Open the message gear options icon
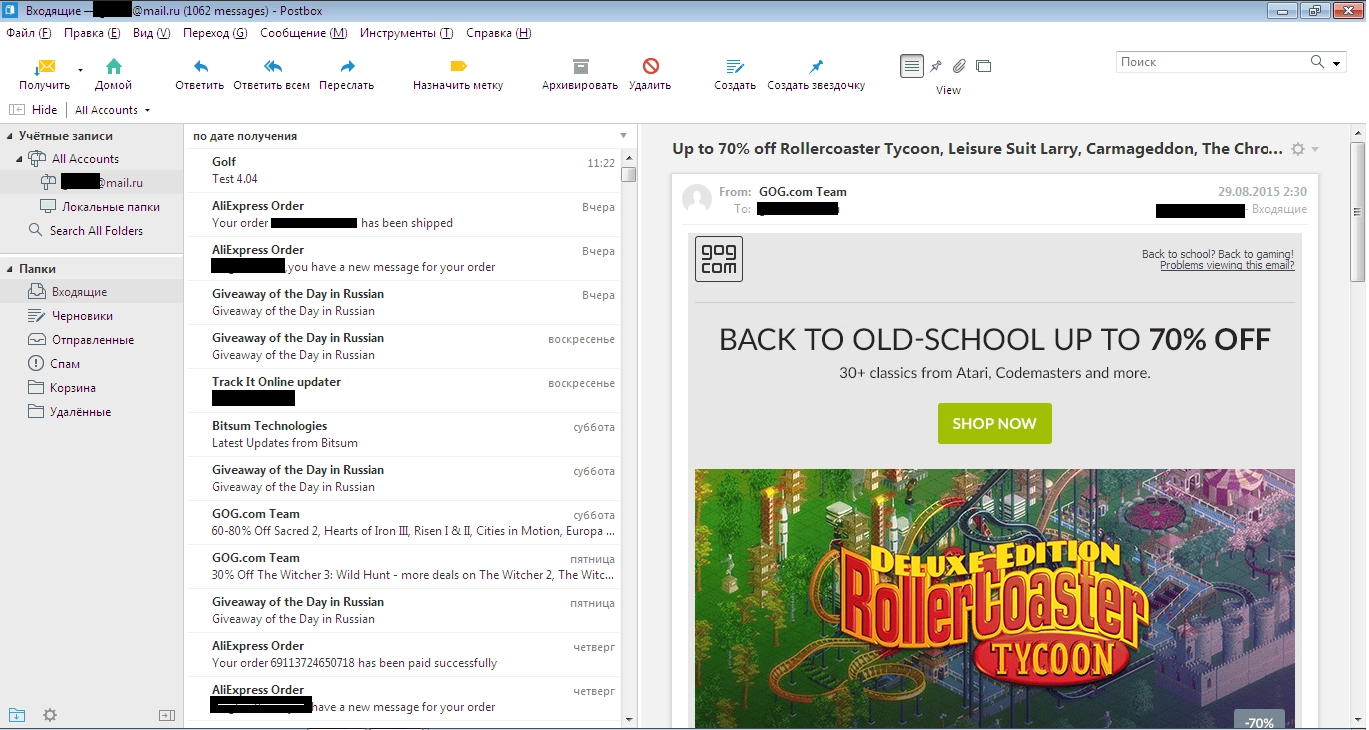The height and width of the screenshot is (730, 1369). click(x=1298, y=149)
